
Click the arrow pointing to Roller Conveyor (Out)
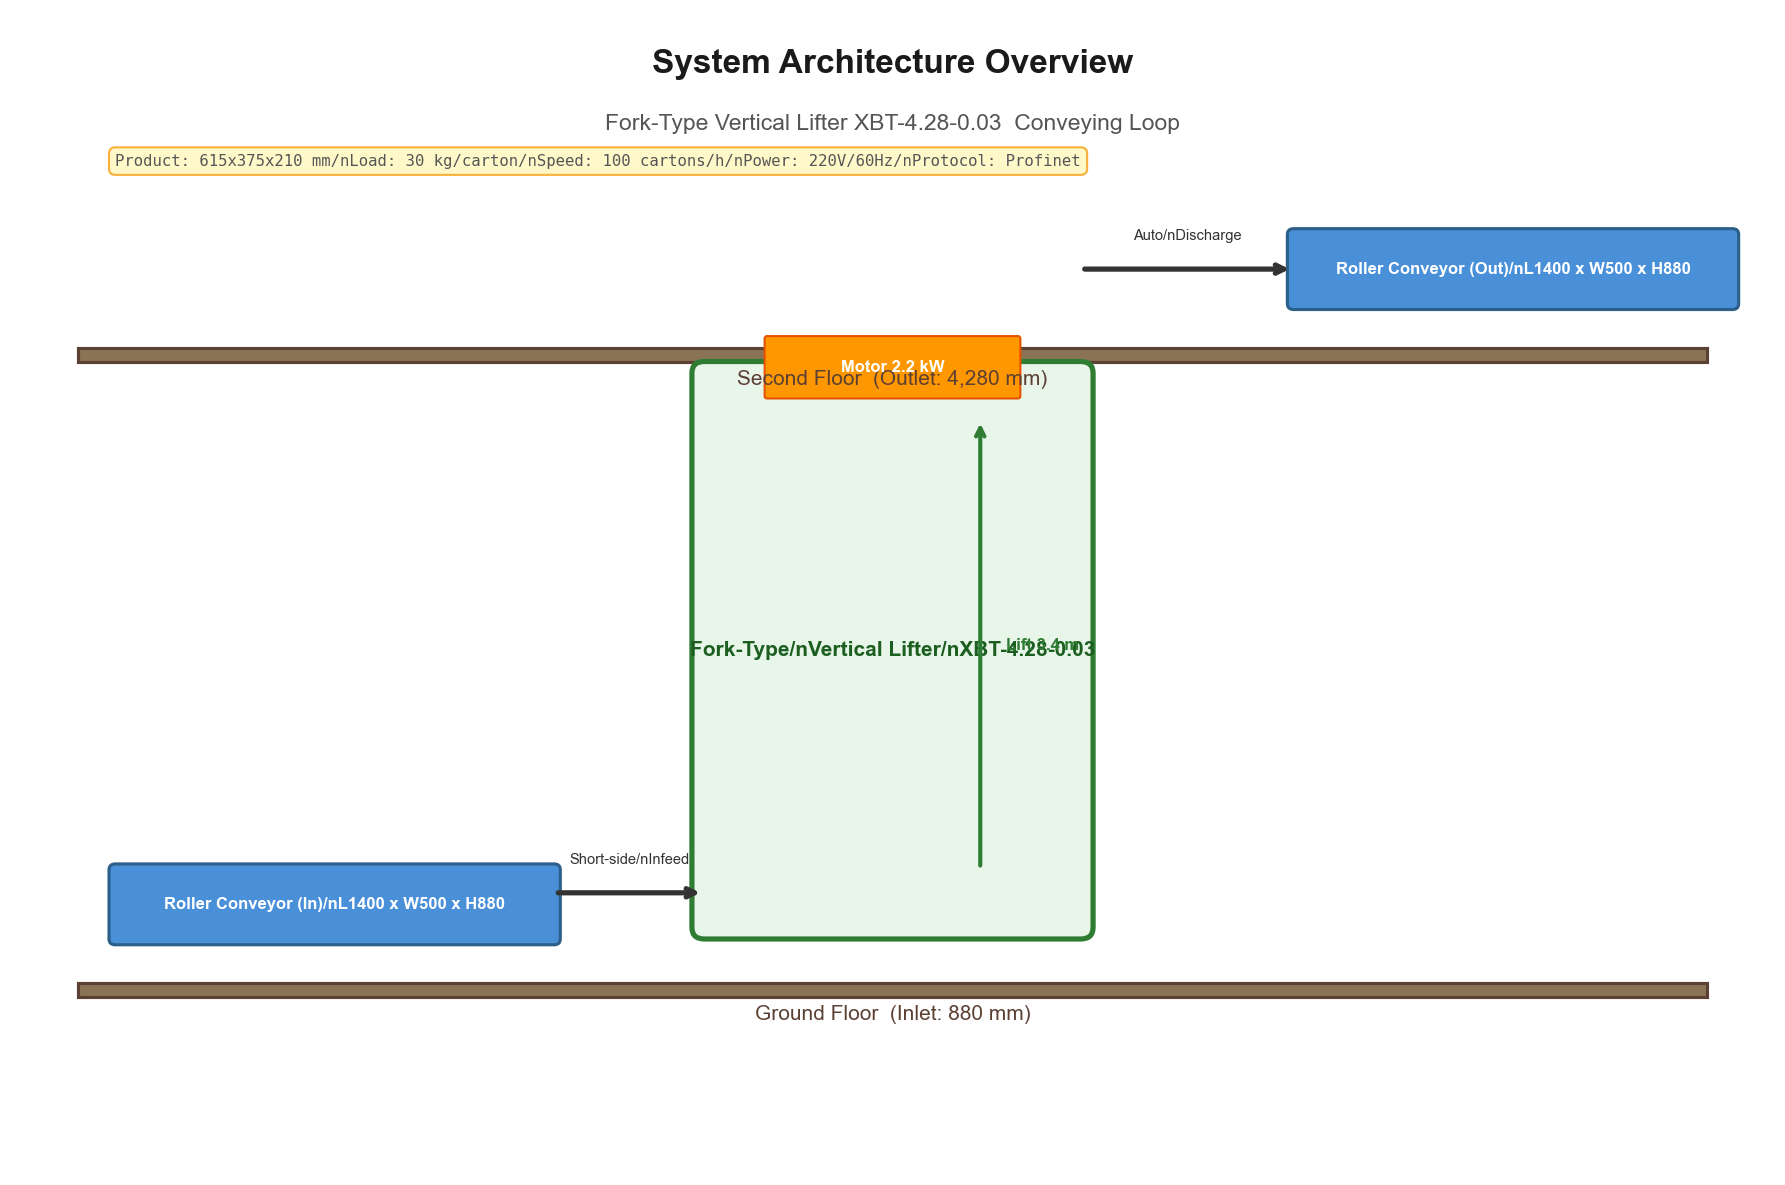pos(1185,269)
